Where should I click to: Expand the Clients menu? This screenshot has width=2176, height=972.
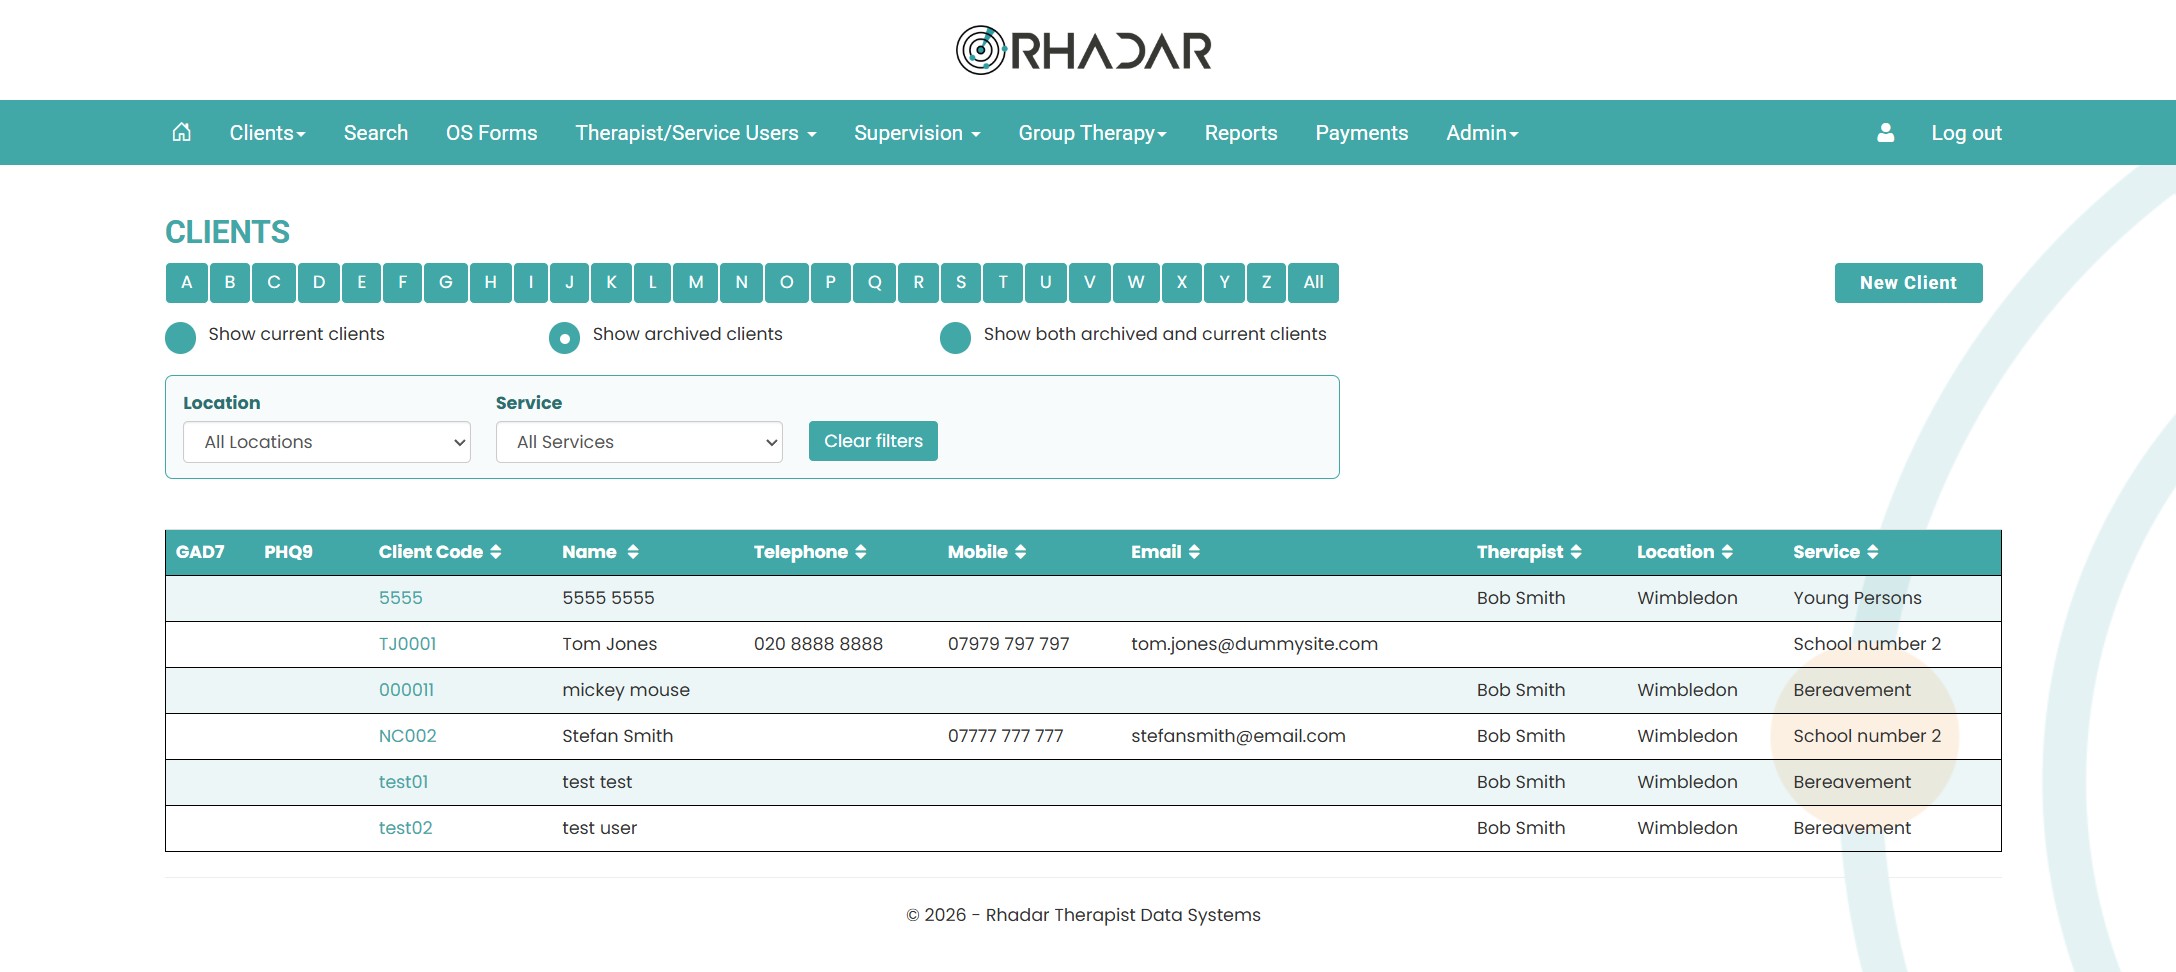[x=267, y=133]
